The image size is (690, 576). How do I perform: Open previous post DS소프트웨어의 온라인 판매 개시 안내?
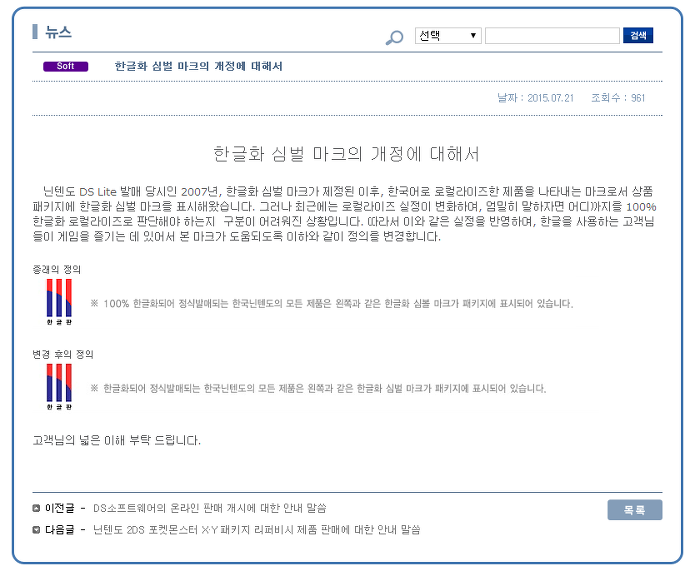click(209, 508)
